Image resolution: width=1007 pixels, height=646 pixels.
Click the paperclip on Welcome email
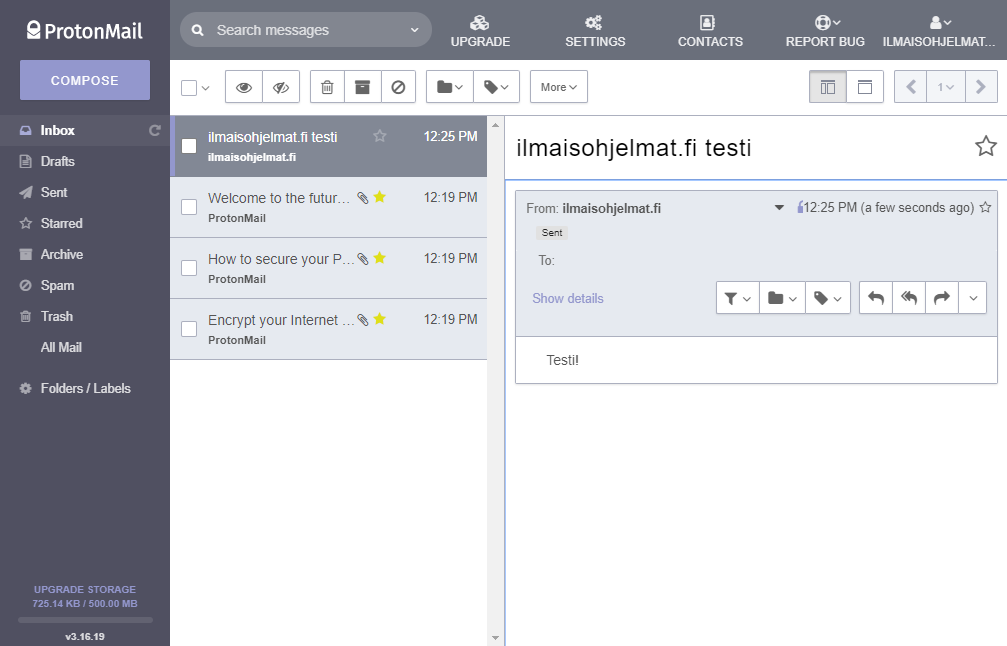[363, 198]
